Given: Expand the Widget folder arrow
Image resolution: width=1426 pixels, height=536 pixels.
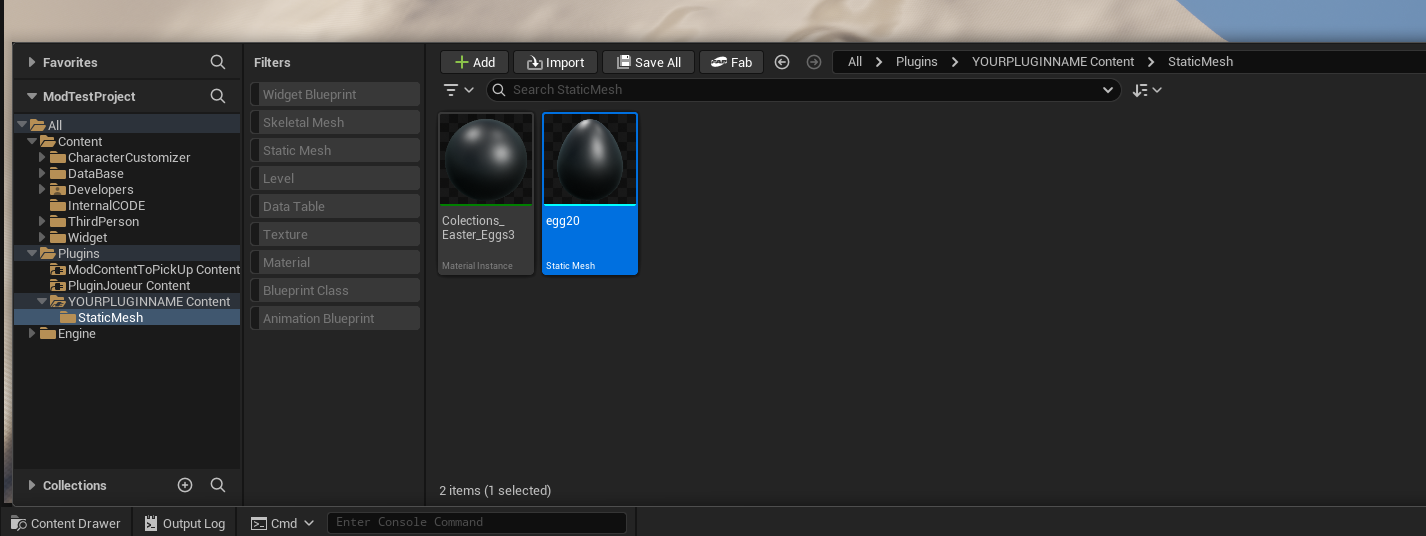Looking at the screenshot, I should pos(42,237).
